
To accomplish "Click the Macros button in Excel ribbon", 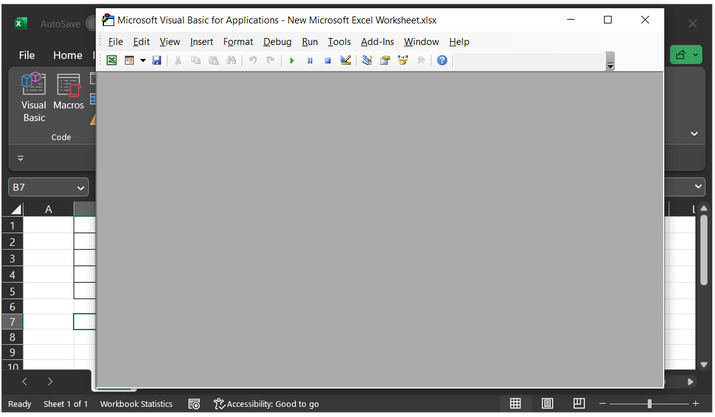I will point(68,92).
